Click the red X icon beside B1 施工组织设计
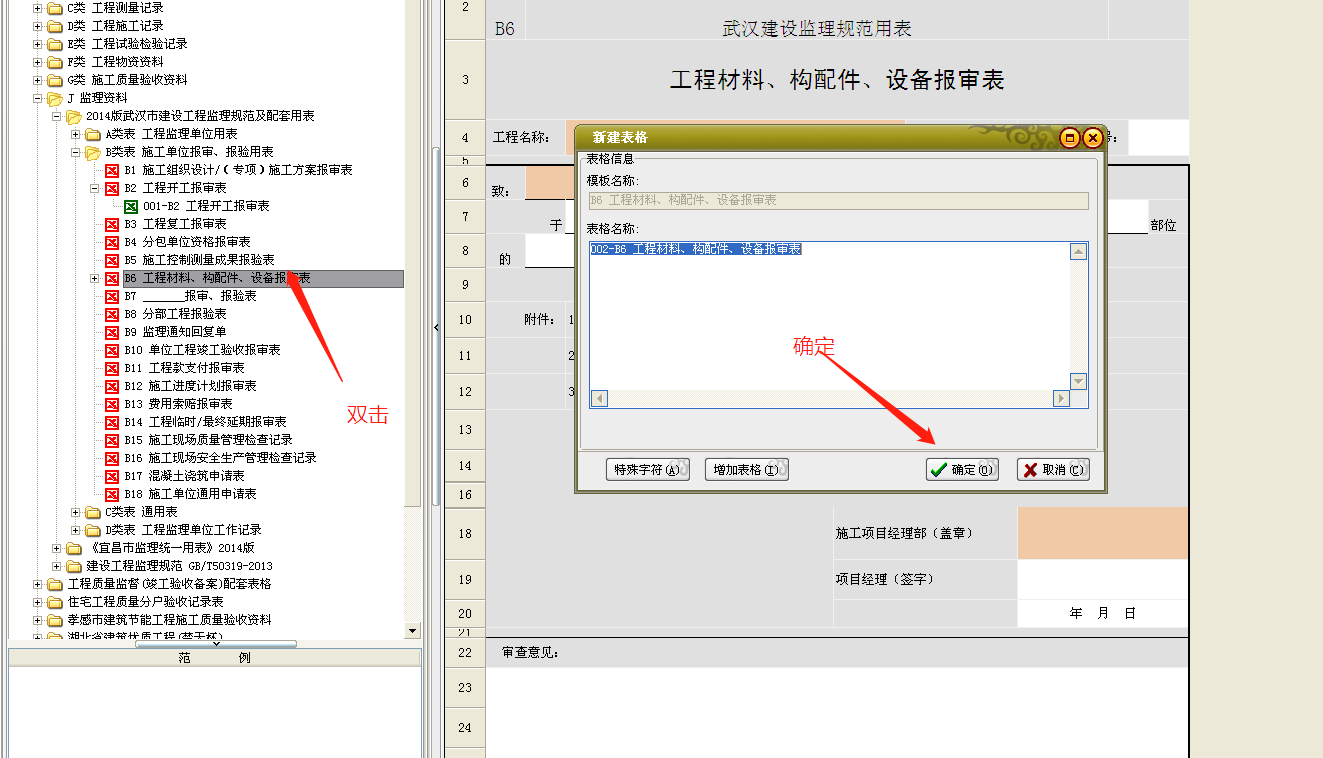 pyautogui.click(x=112, y=170)
